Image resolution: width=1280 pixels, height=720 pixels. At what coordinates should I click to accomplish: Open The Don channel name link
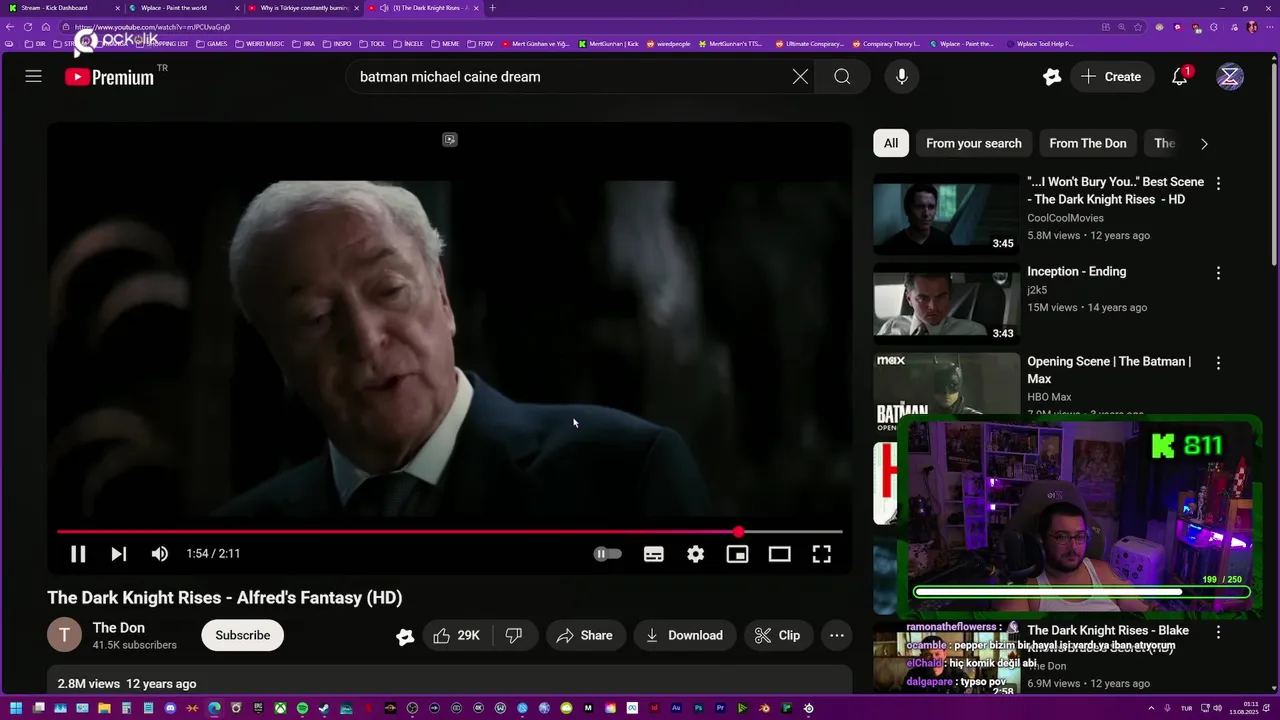click(x=119, y=627)
